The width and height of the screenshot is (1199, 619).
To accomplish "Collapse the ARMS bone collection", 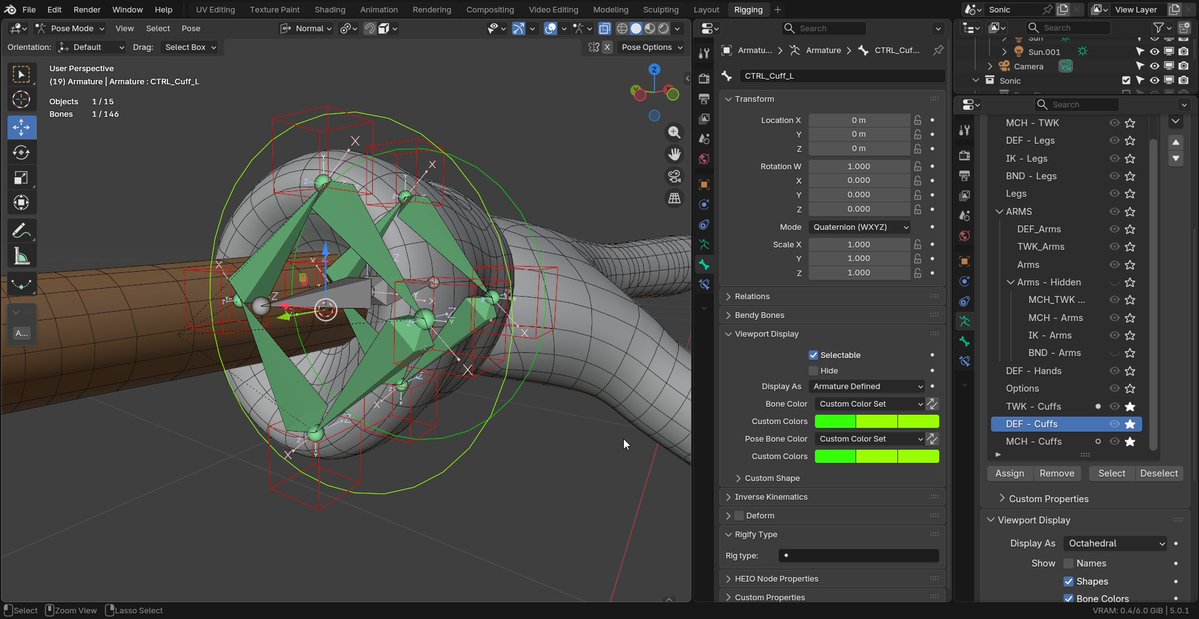I will (x=999, y=212).
